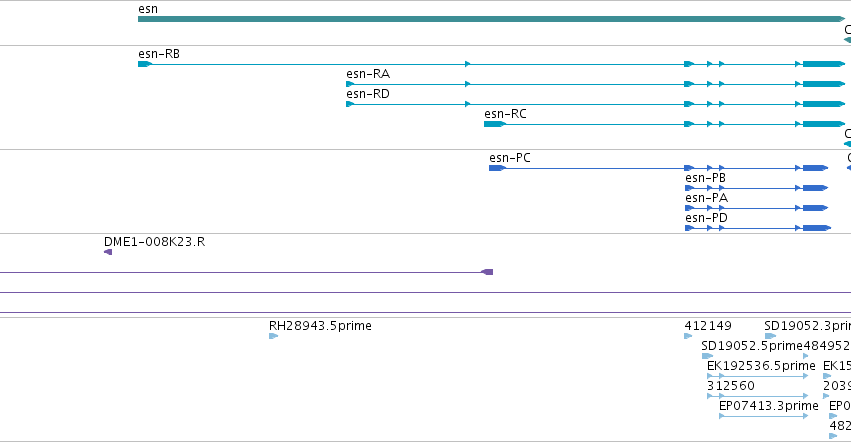Click the SD19052.5prime label

(751, 346)
